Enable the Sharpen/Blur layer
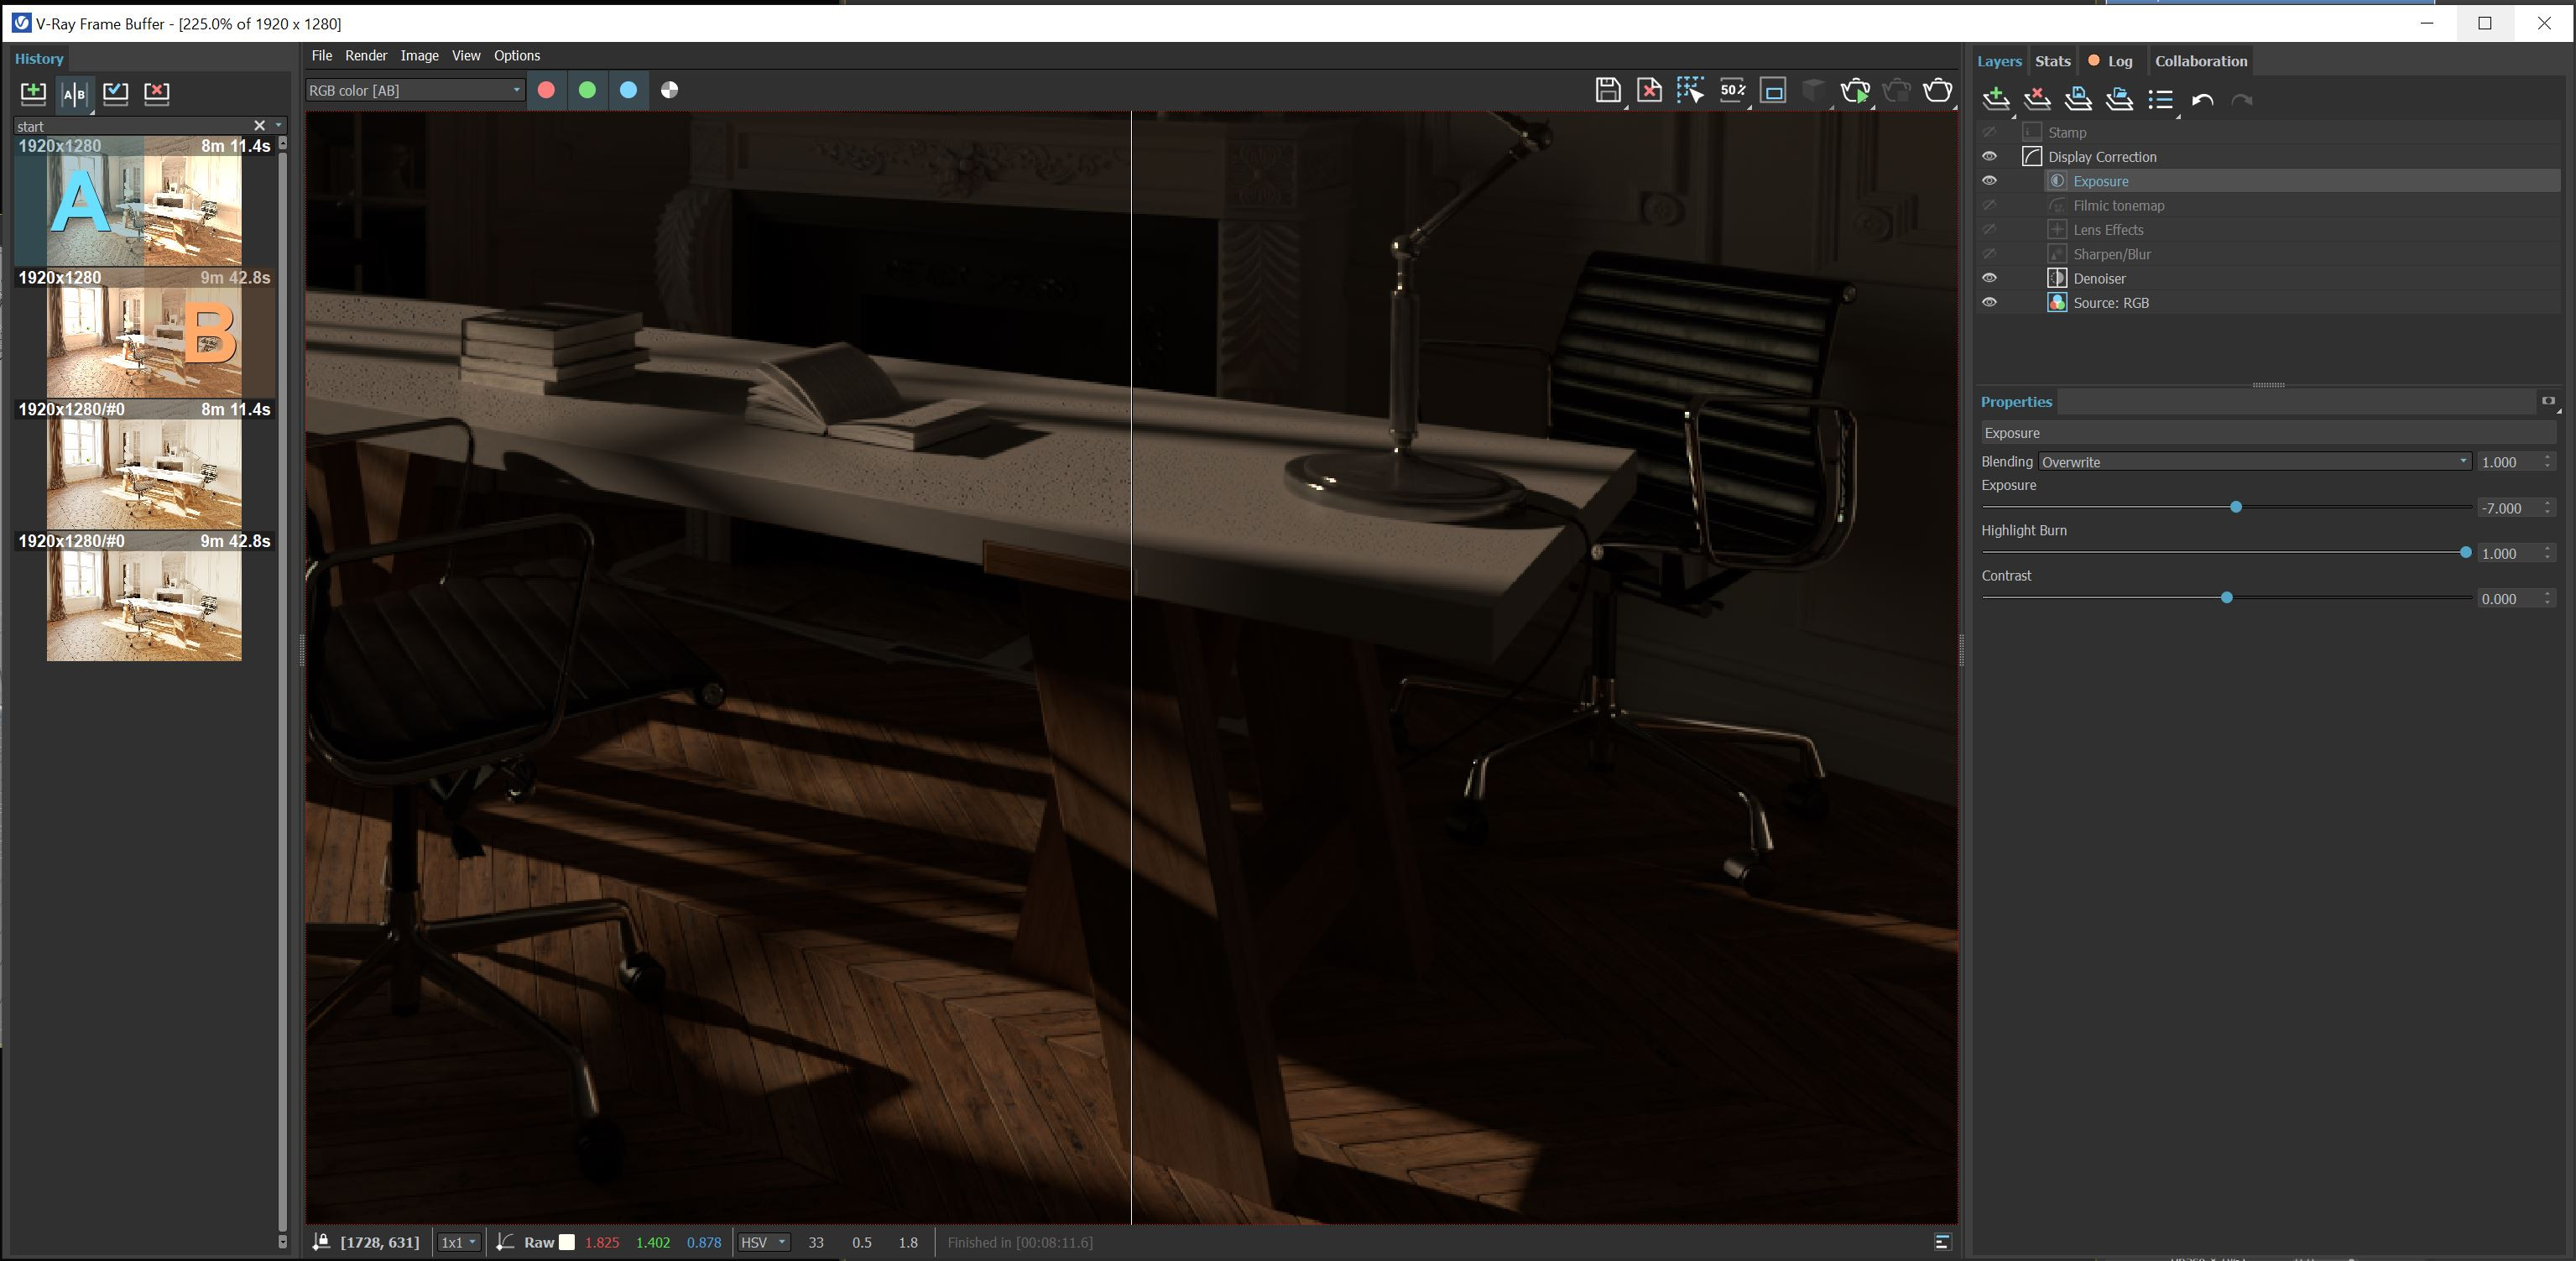 coord(1989,254)
